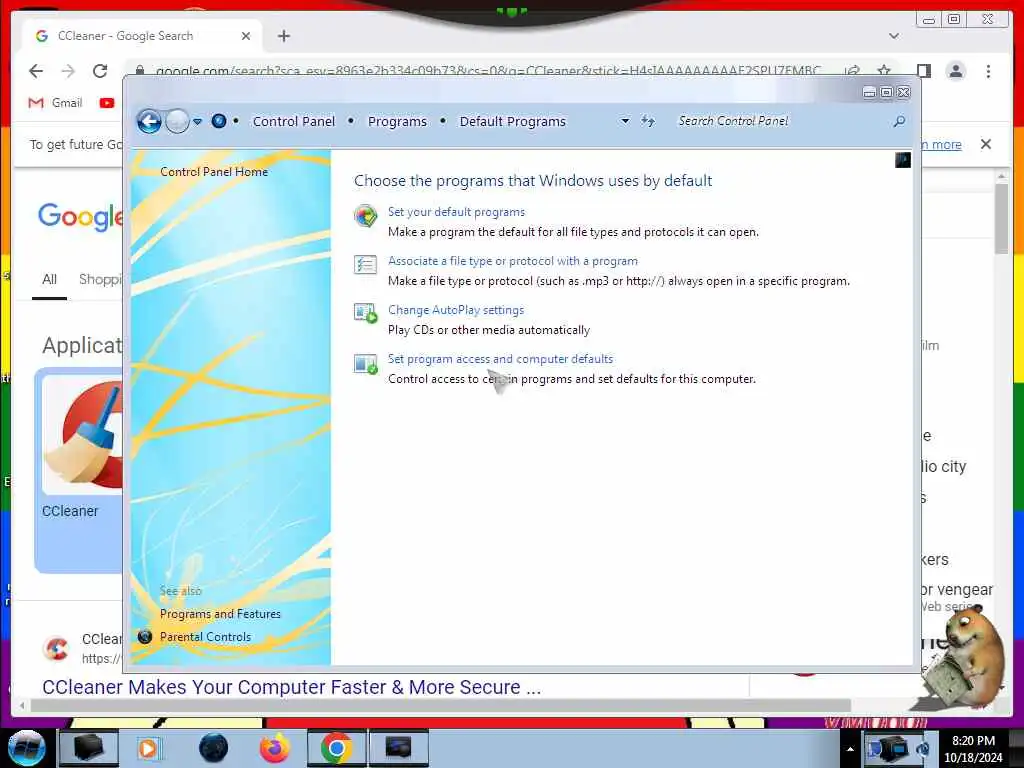1024x768 pixels.
Task: Share this page icon in Chrome
Action: [852, 71]
